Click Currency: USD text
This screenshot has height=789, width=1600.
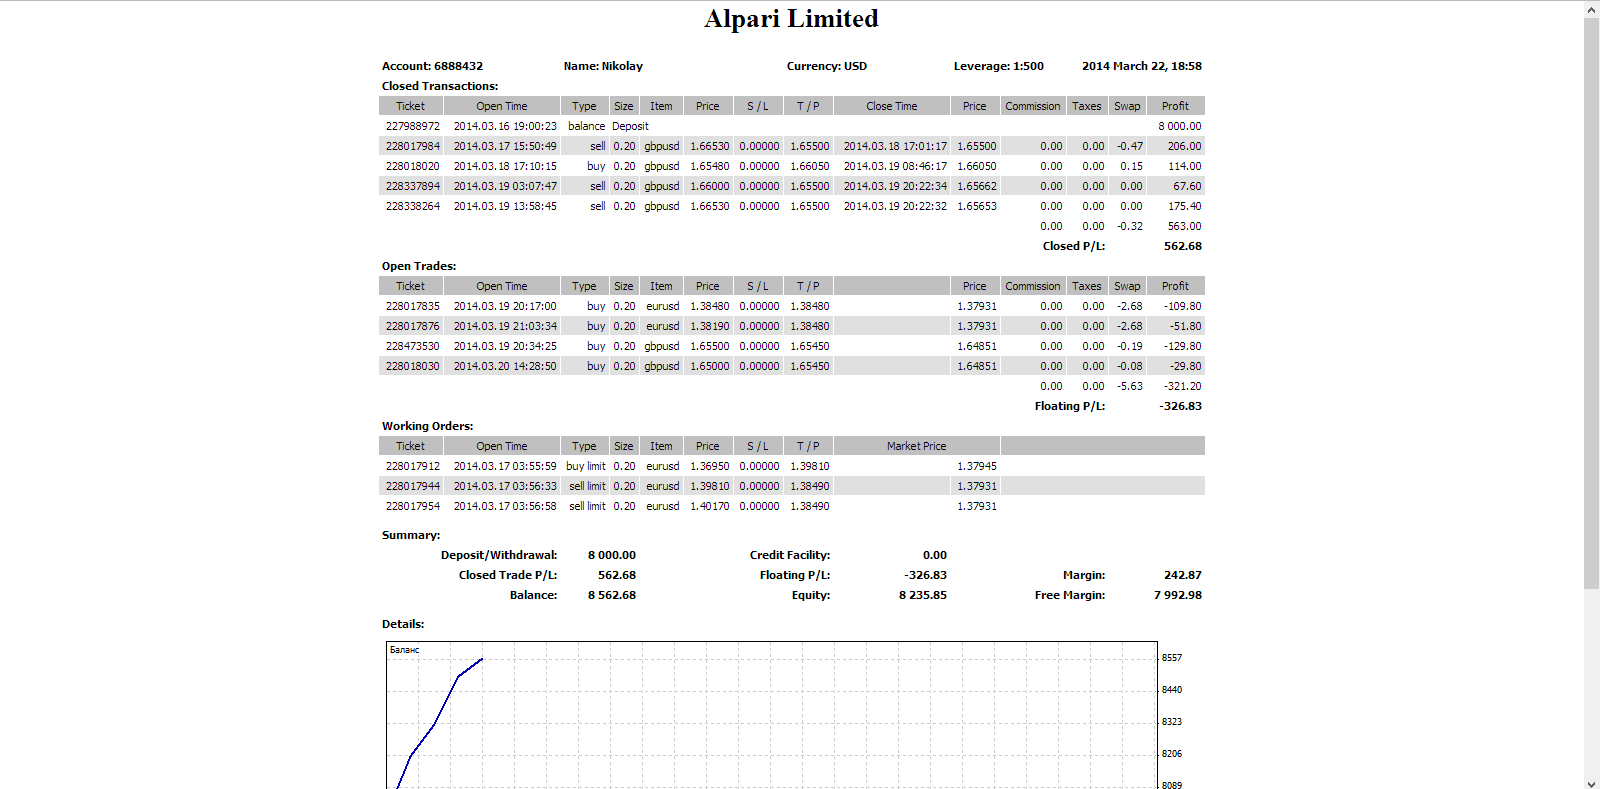[827, 66]
